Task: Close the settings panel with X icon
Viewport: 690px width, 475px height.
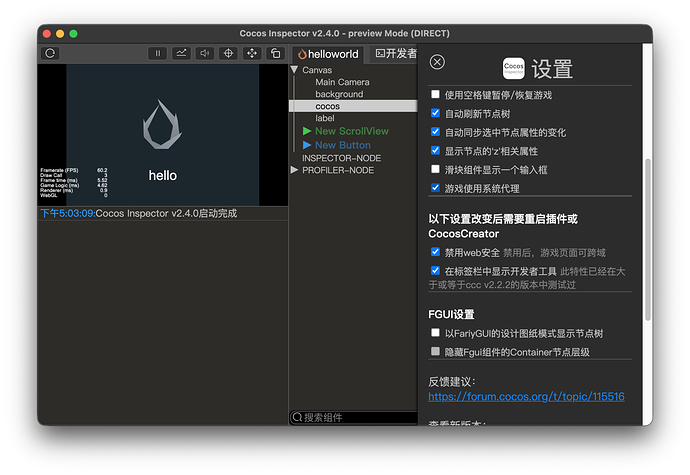Action: [x=437, y=62]
